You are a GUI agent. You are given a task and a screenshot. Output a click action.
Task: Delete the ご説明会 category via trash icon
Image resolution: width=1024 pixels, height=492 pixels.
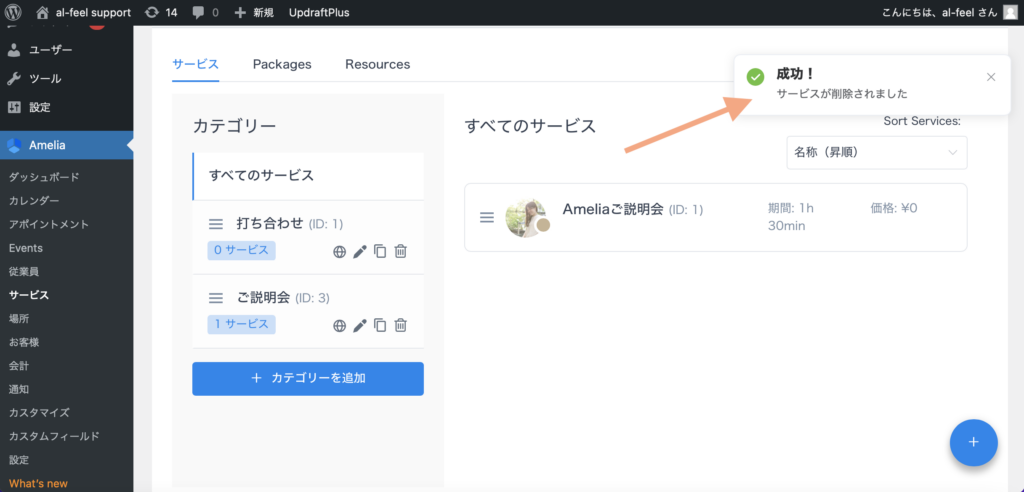tap(400, 325)
